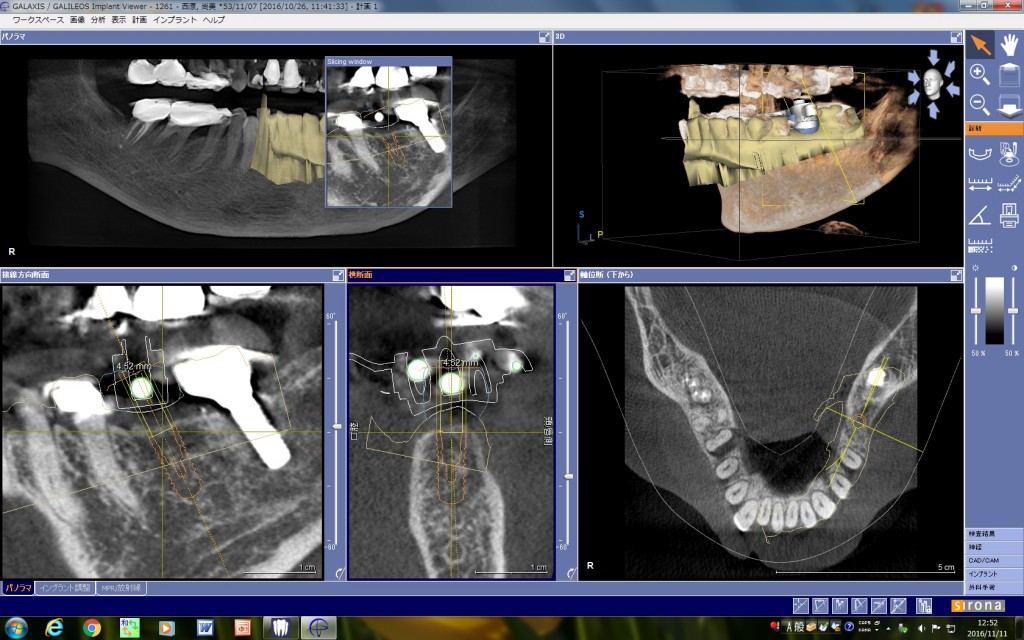This screenshot has height=640, width=1024.
Task: Click the fifth view layout icon in bottom bar
Action: tap(878, 606)
